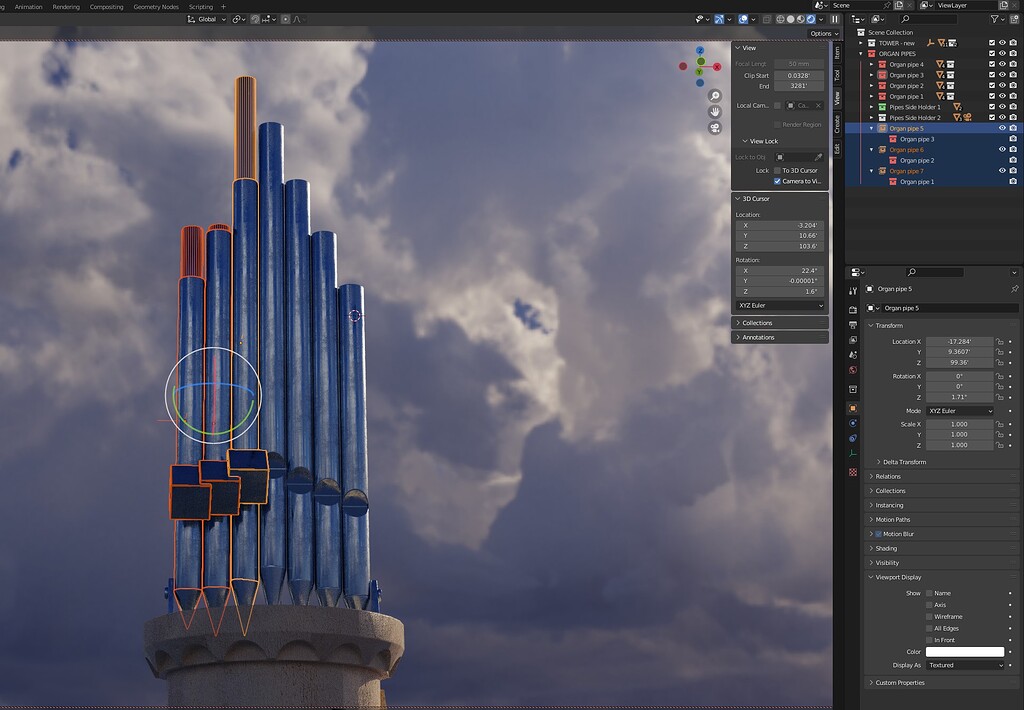Screen dimensions: 1024x710
Task: Switch to the Rendering workspace tab
Action: (x=66, y=7)
